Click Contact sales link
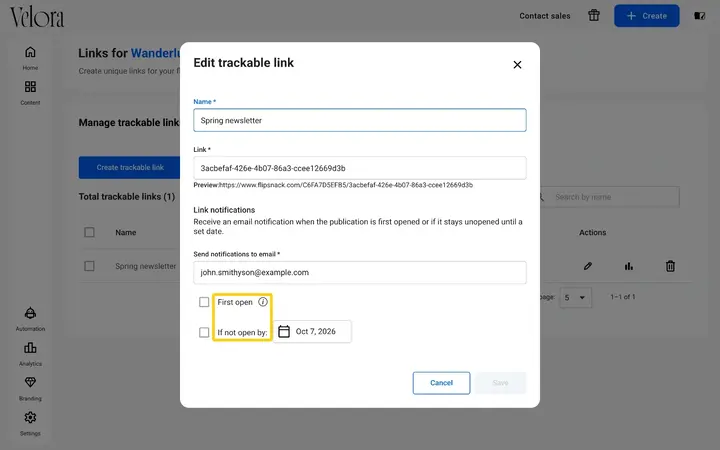Viewport: 720px width, 450px height. 545,16
